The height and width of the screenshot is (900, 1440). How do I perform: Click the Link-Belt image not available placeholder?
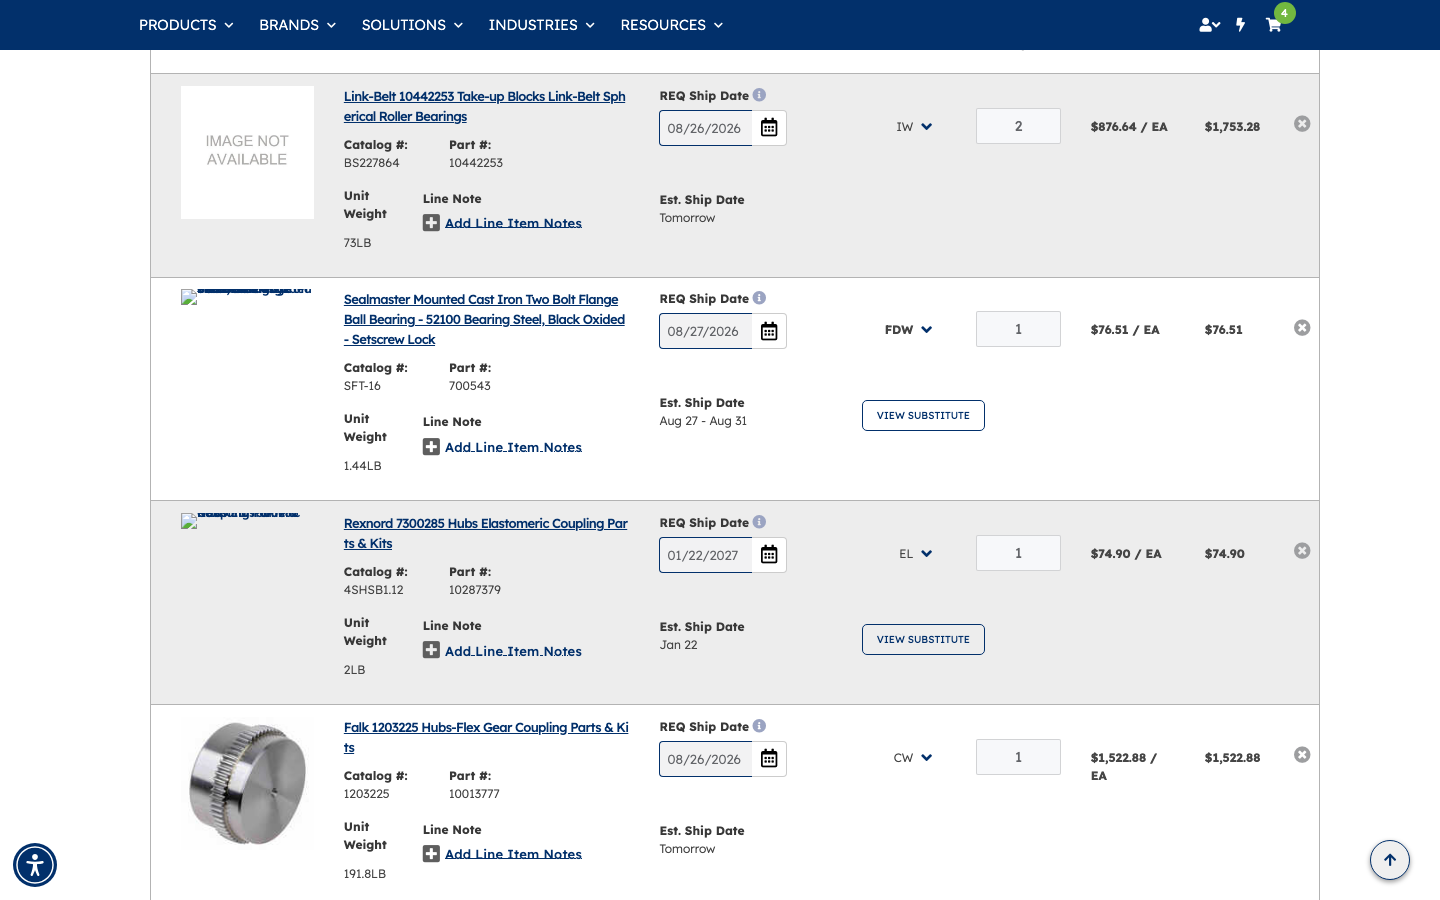coord(247,152)
